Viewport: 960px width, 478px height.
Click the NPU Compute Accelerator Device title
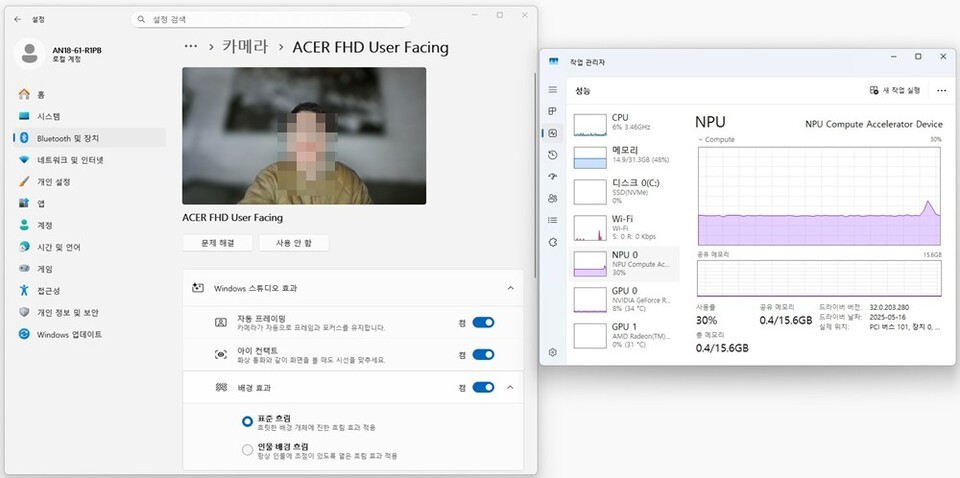[x=874, y=124]
